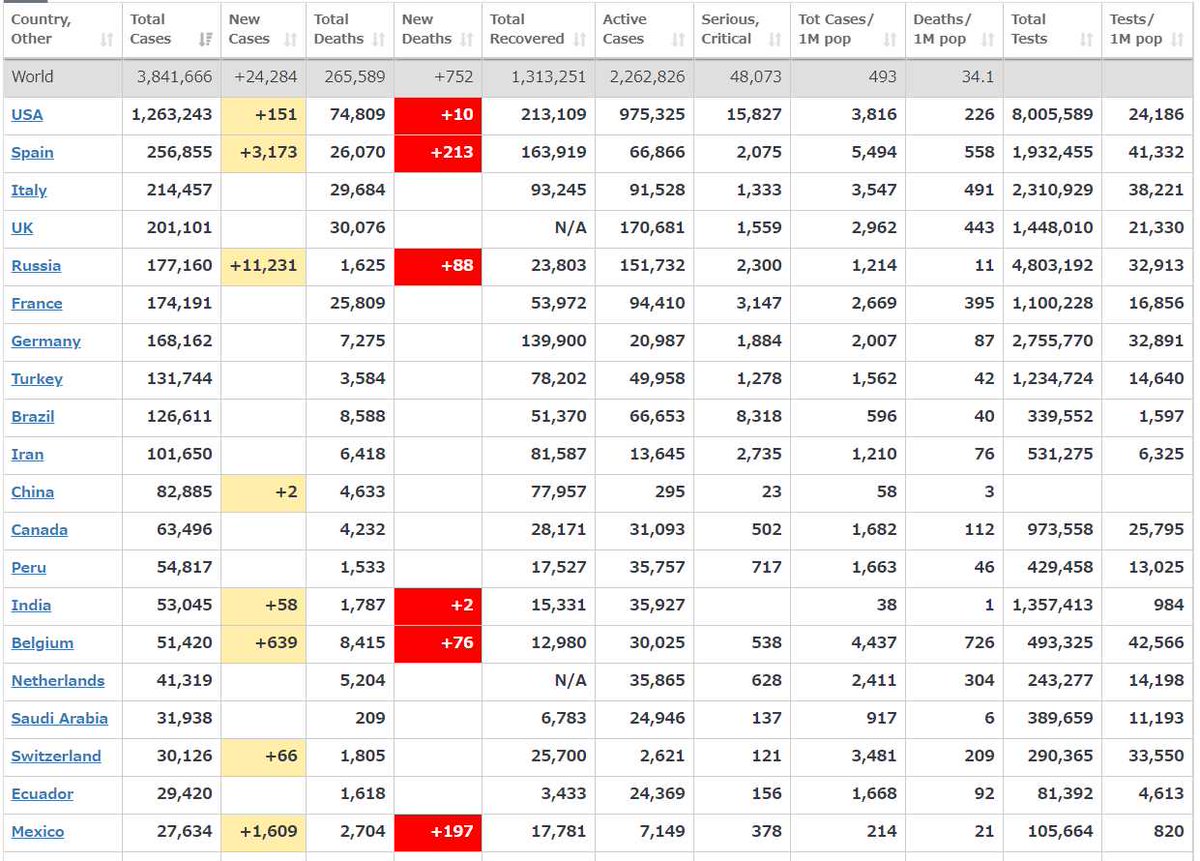Open the Peru country link
This screenshot has height=861, width=1200.
[x=29, y=567]
